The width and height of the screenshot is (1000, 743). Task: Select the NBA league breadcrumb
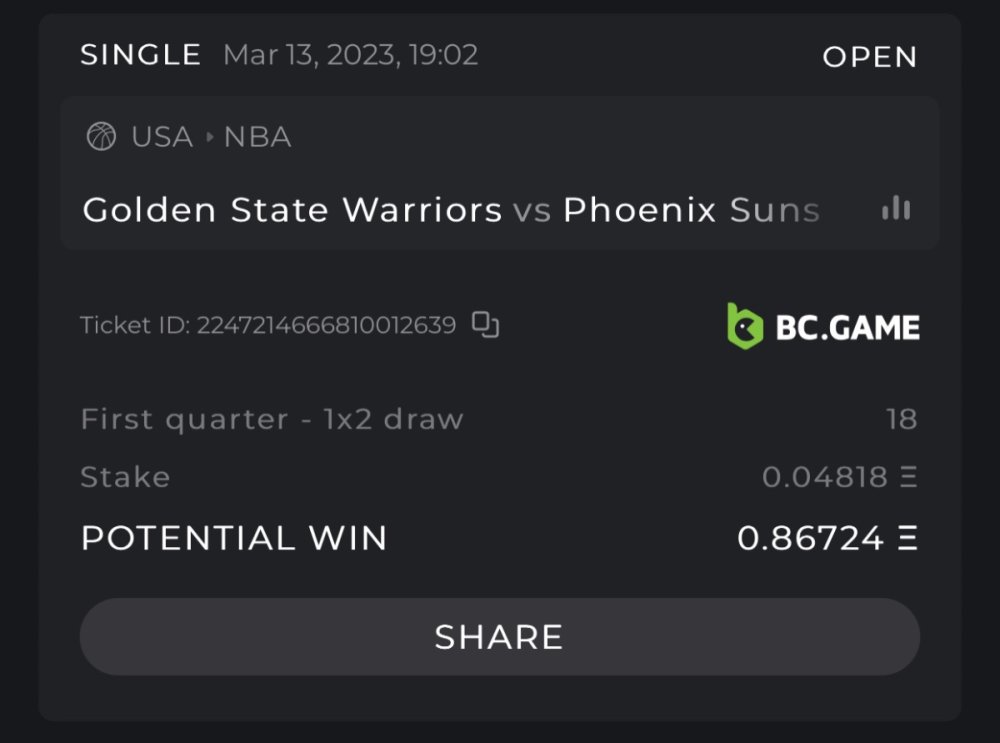257,136
